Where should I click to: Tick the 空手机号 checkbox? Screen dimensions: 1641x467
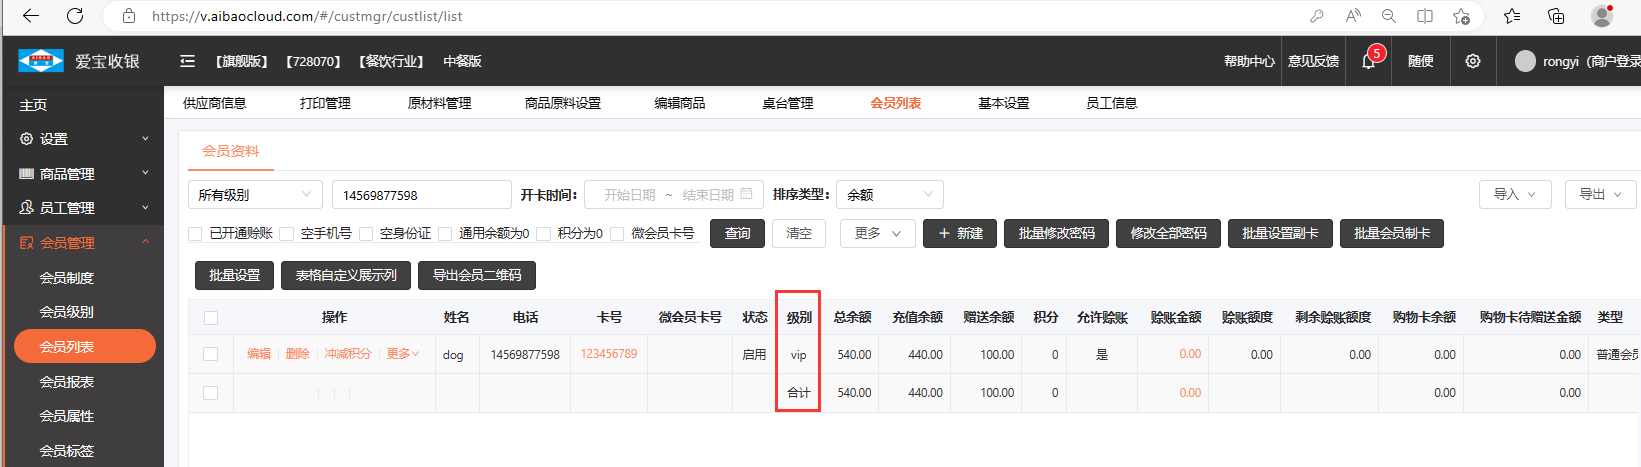coord(286,234)
